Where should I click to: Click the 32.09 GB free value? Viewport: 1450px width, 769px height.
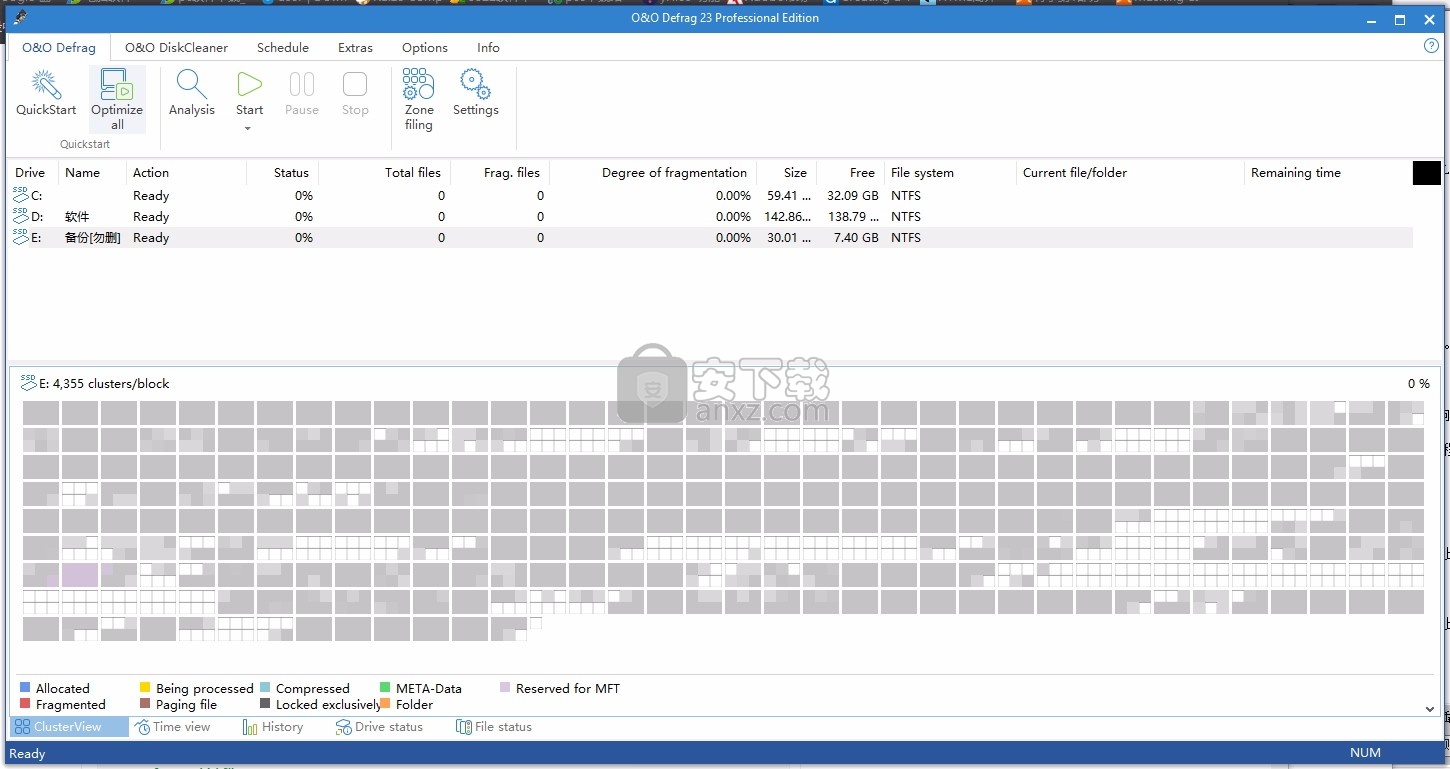click(x=853, y=196)
